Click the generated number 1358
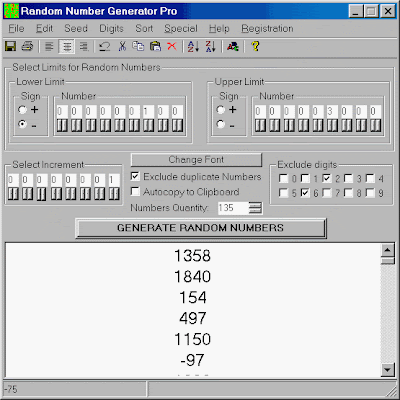Screen dimensions: 400x400 [193, 256]
